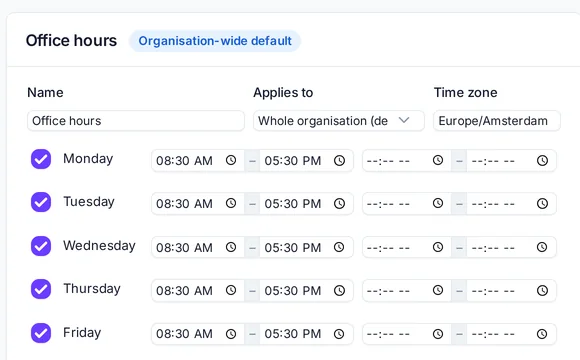The height and width of the screenshot is (360, 580).
Task: Open clock picker for Tuesday 05:30 PM end
Action: click(x=339, y=203)
